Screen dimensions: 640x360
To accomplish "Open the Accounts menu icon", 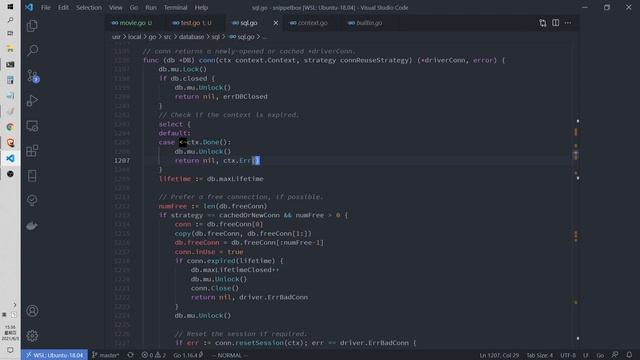I will [32, 311].
